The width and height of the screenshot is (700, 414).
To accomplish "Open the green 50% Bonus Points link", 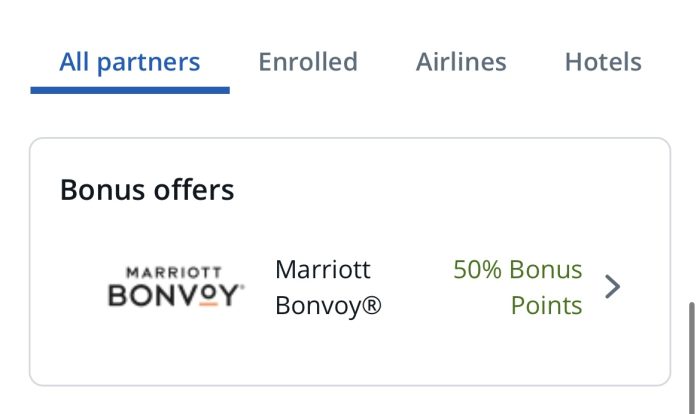I will coord(518,287).
